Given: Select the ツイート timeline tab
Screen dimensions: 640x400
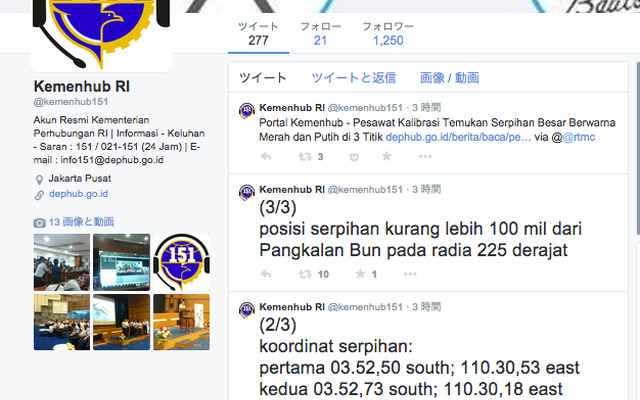Looking at the screenshot, I should 263,78.
